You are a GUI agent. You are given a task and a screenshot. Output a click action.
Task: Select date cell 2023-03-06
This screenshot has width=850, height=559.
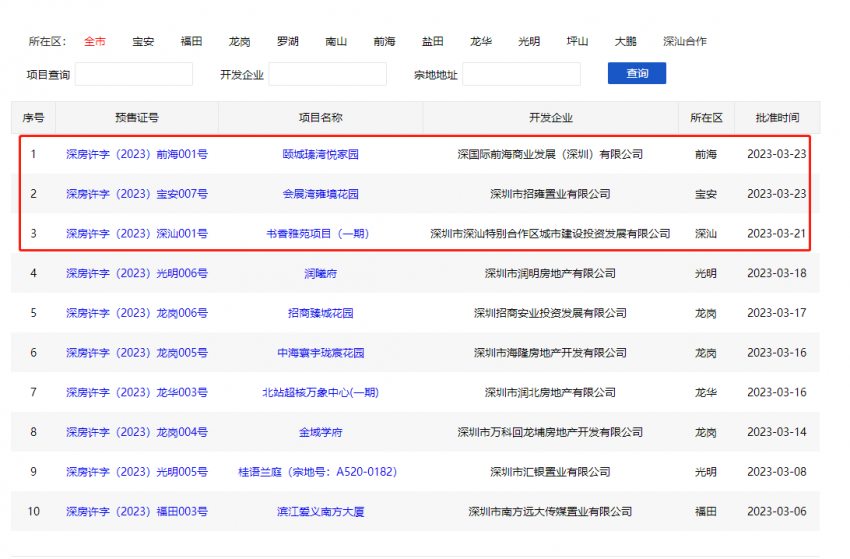pyautogui.click(x=776, y=511)
